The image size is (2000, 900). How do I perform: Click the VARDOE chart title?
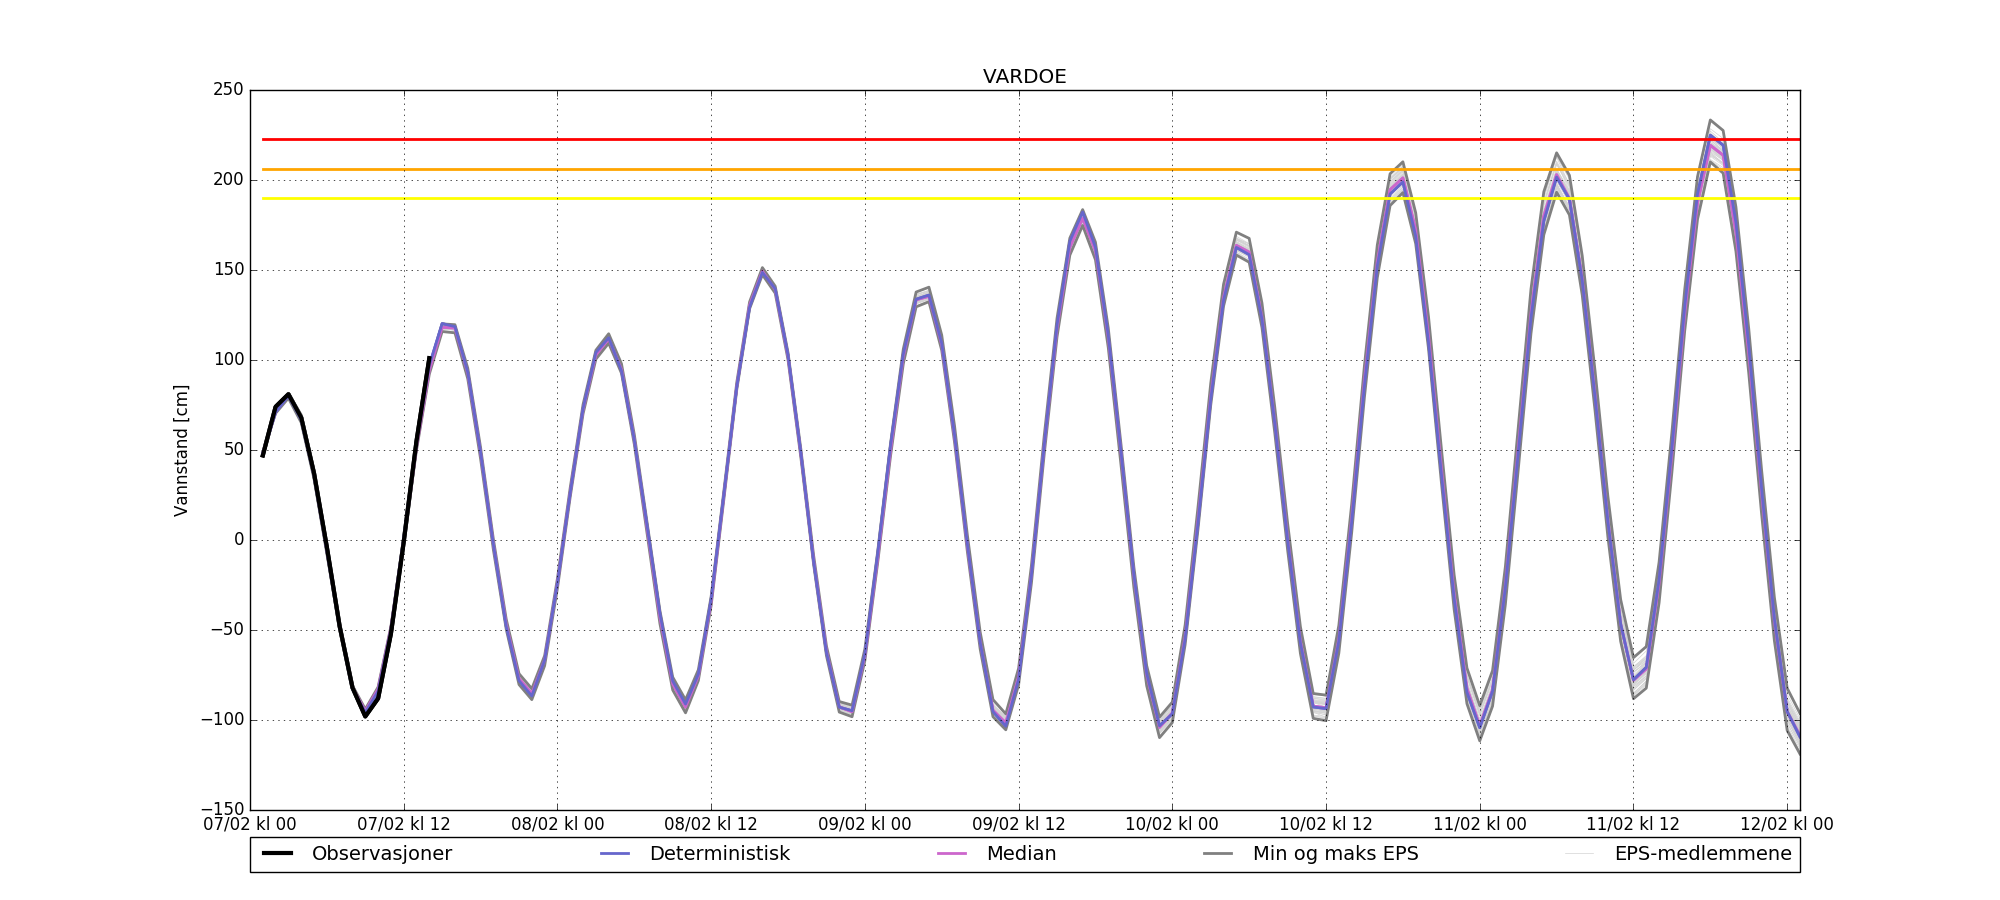(1024, 77)
